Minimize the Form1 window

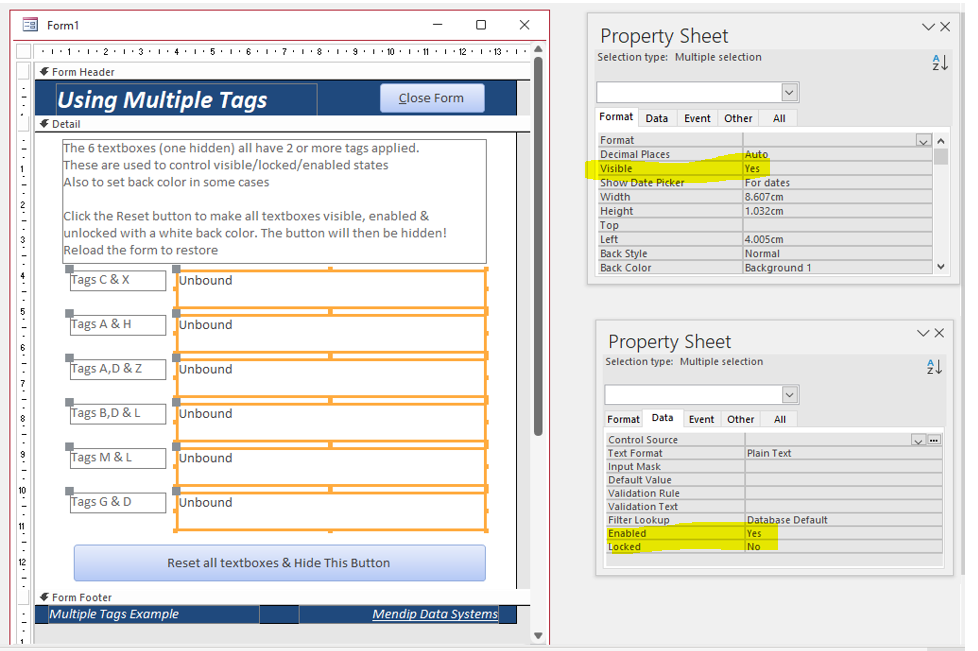click(438, 25)
